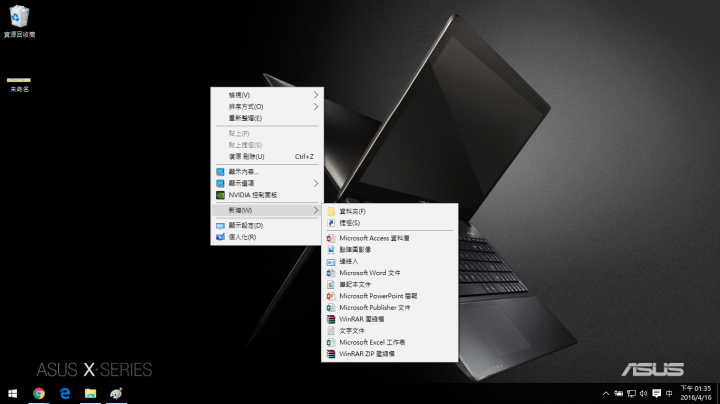
Task: Choose 重新整理(E) to refresh the desktop
Action: coord(267,118)
